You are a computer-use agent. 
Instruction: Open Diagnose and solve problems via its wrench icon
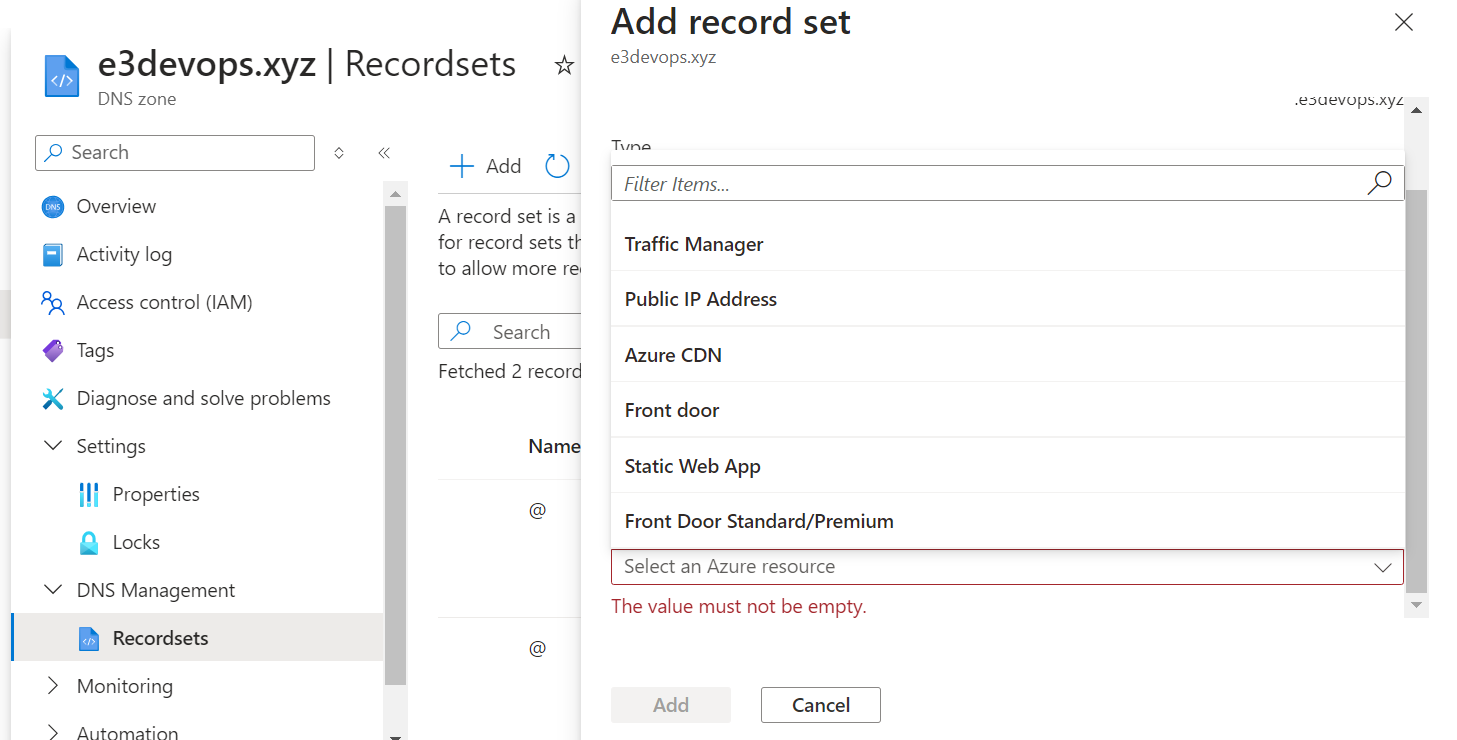53,398
